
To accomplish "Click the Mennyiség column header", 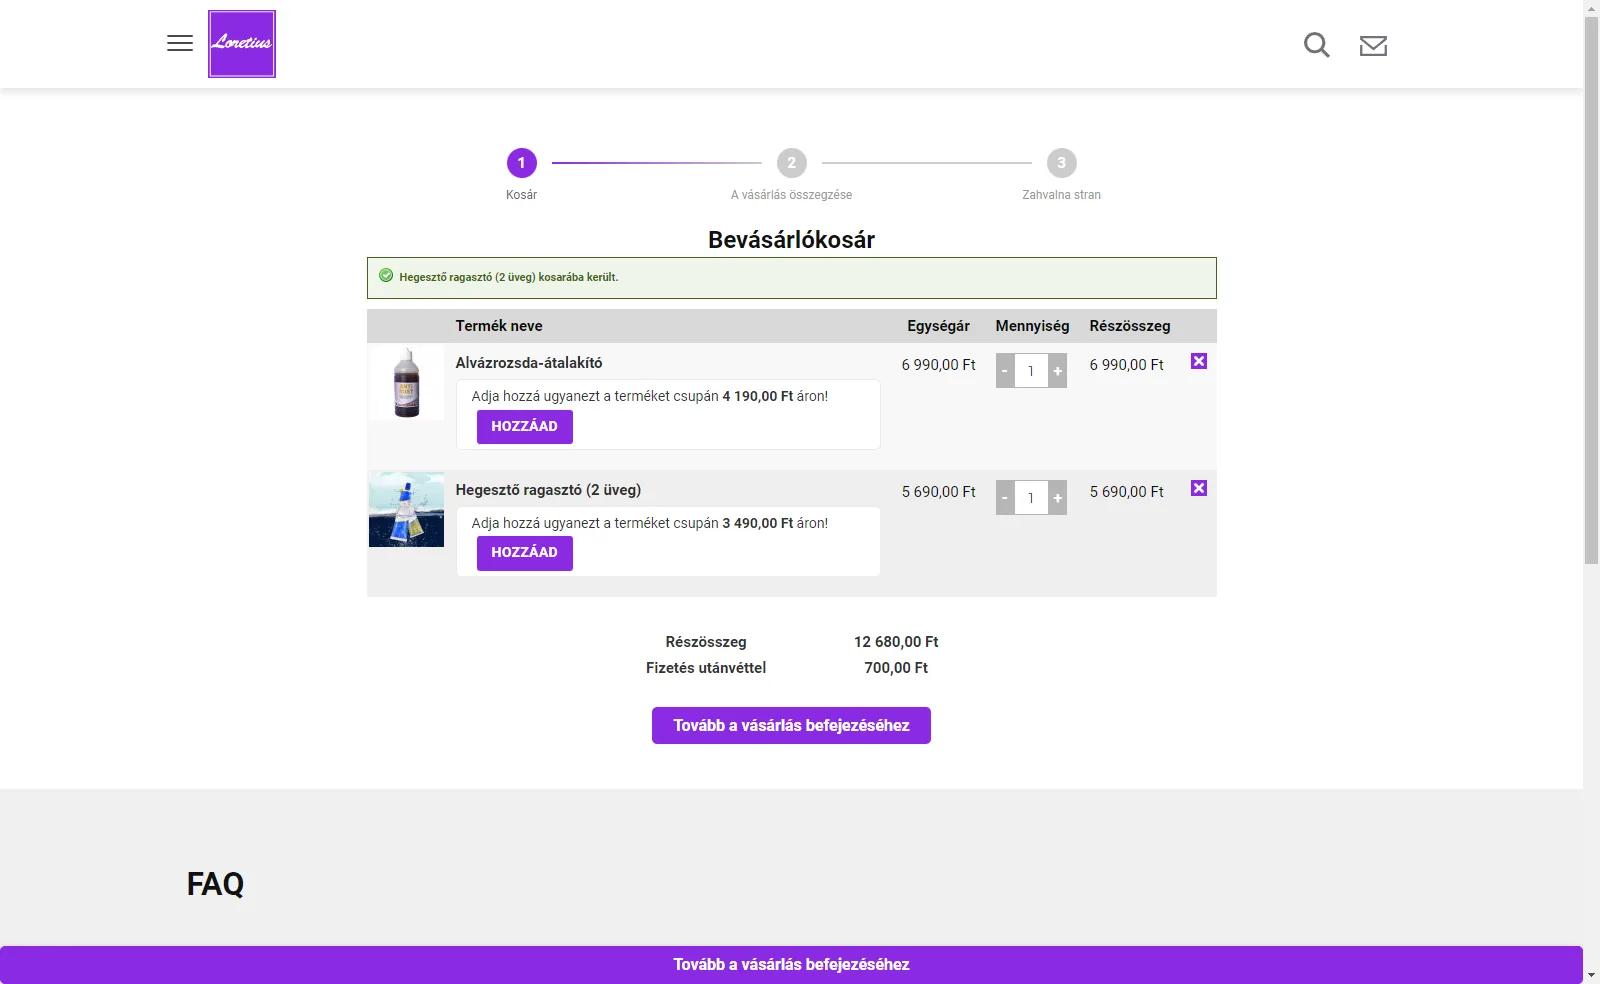I will click(1032, 326).
